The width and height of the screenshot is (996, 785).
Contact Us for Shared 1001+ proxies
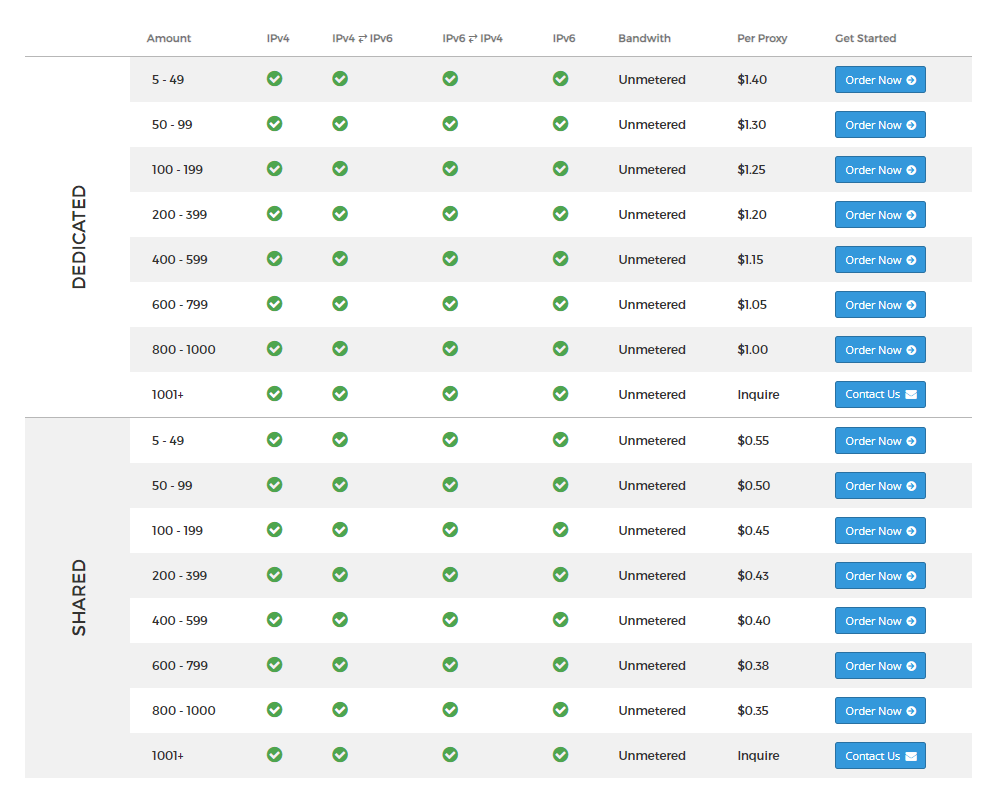tap(880, 755)
